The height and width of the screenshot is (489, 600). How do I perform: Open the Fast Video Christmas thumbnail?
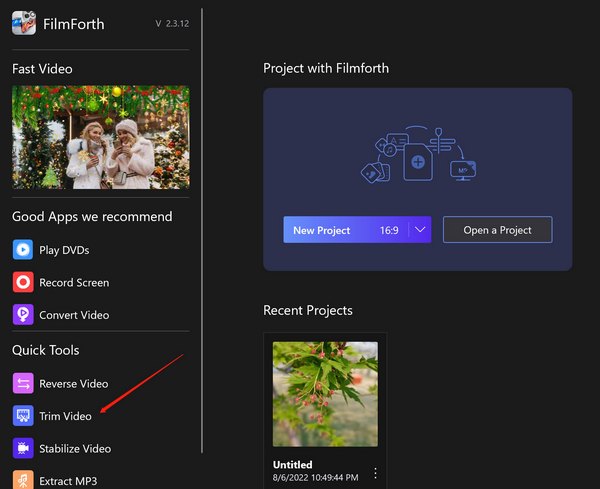(x=101, y=137)
